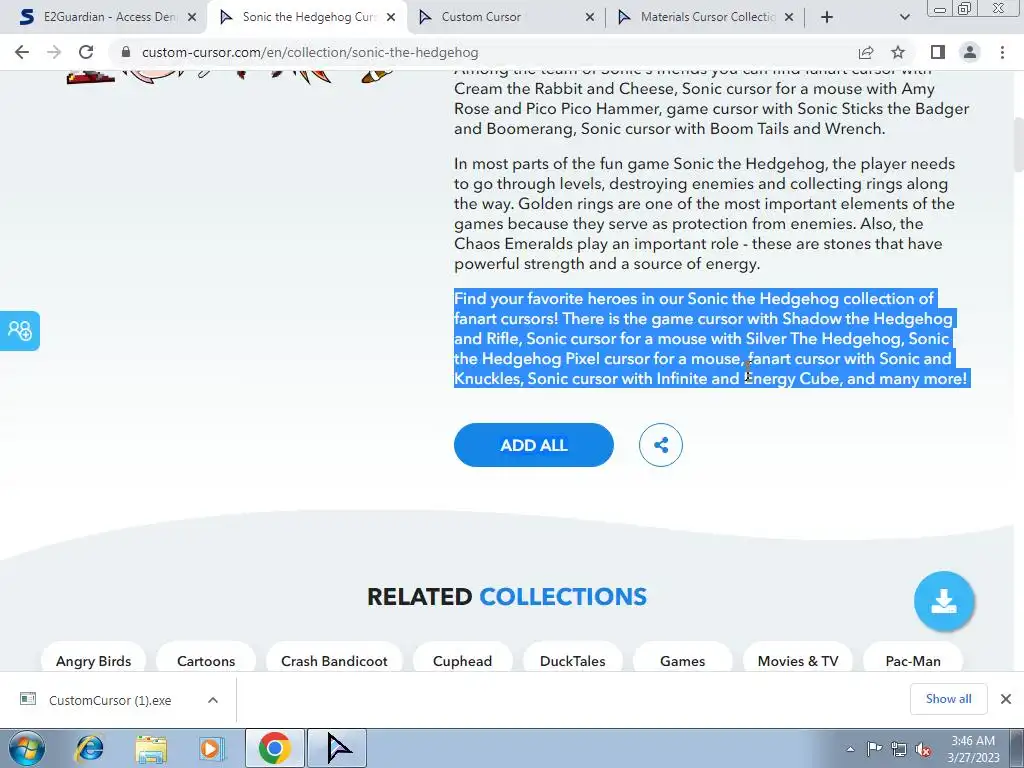Click Show all downloads

point(948,699)
